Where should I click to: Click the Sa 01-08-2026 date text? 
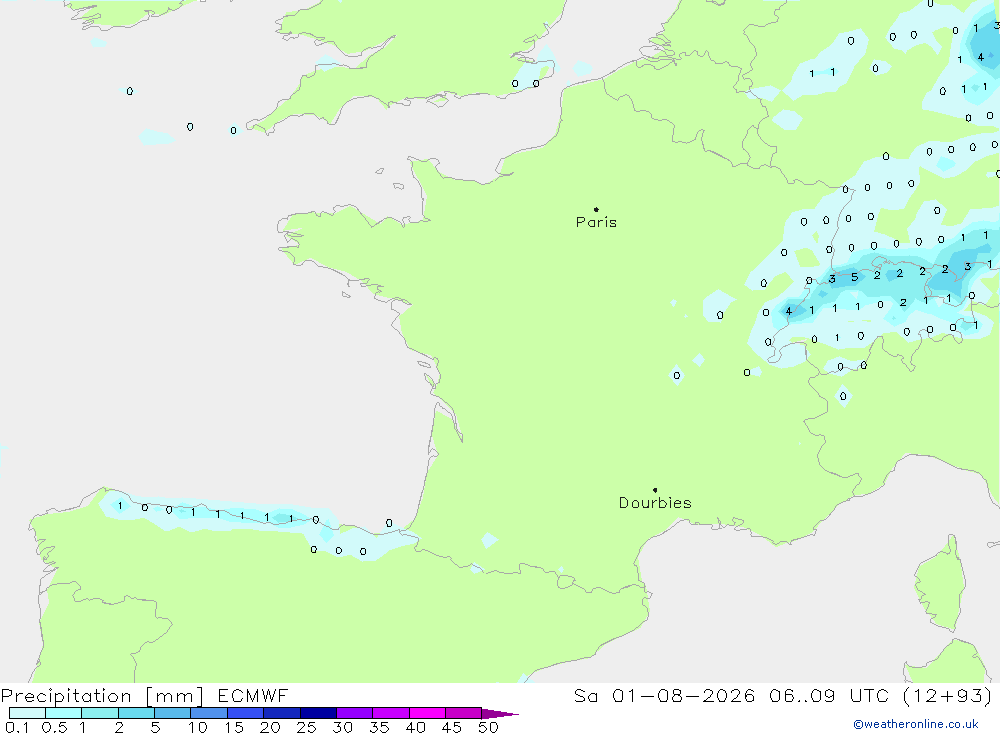click(664, 696)
